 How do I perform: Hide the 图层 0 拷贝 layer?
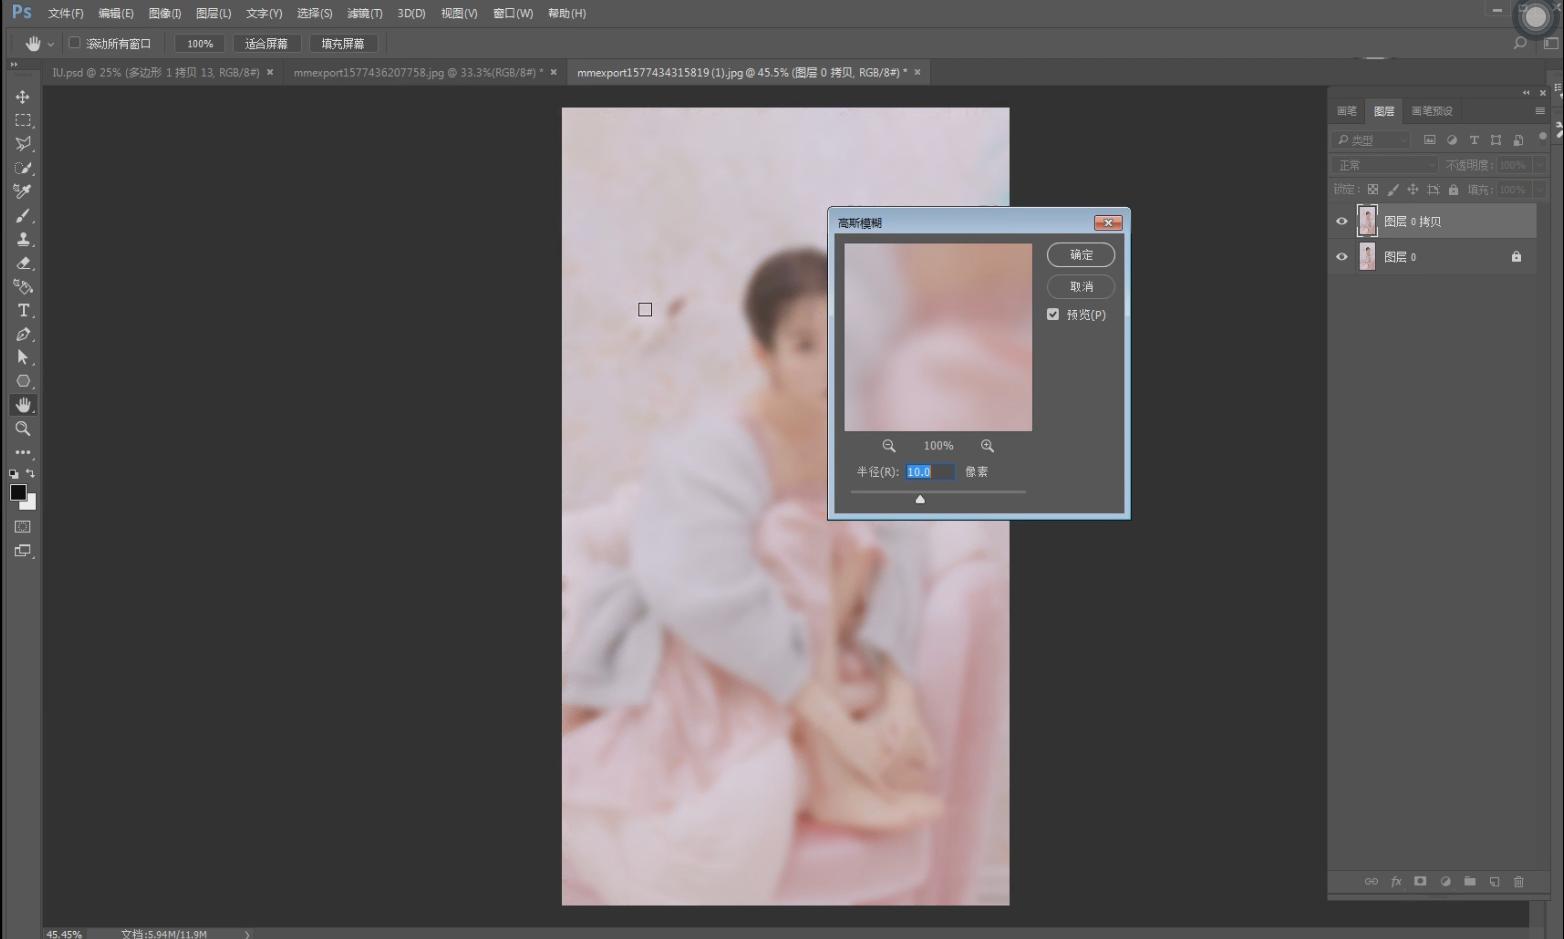point(1342,221)
